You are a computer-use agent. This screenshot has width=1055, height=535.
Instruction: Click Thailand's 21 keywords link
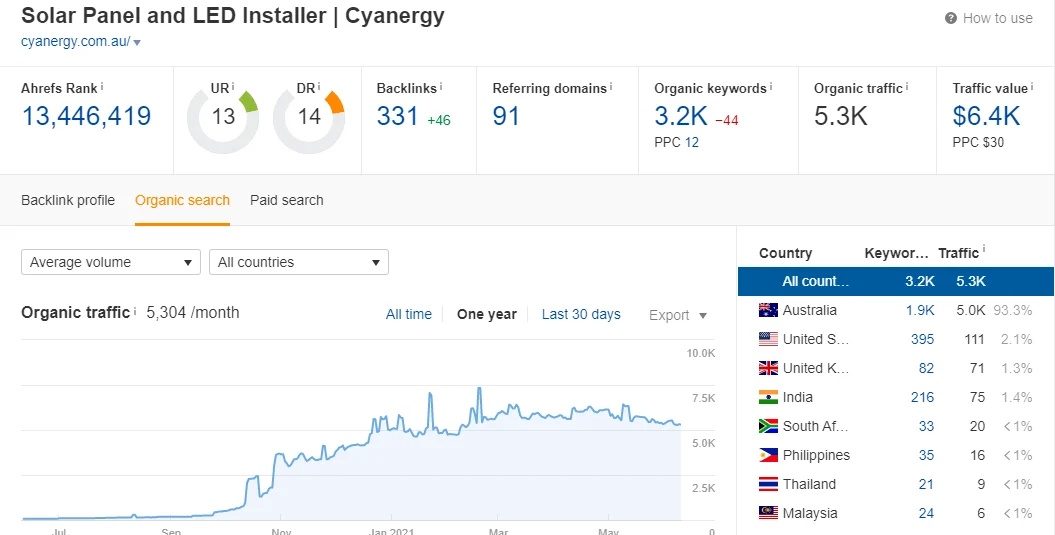(x=926, y=484)
